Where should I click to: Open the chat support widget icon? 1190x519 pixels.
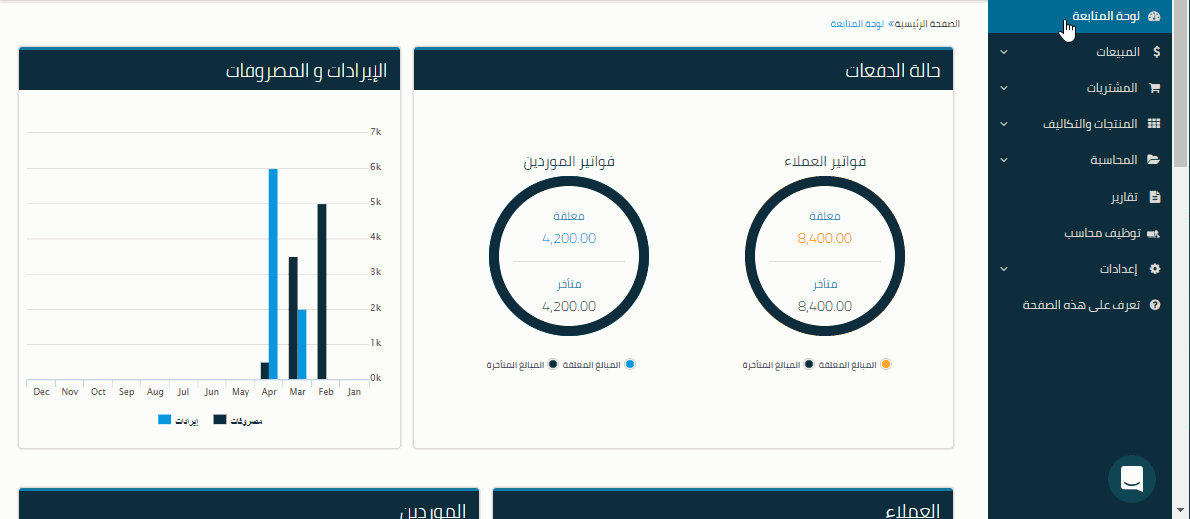click(1132, 480)
